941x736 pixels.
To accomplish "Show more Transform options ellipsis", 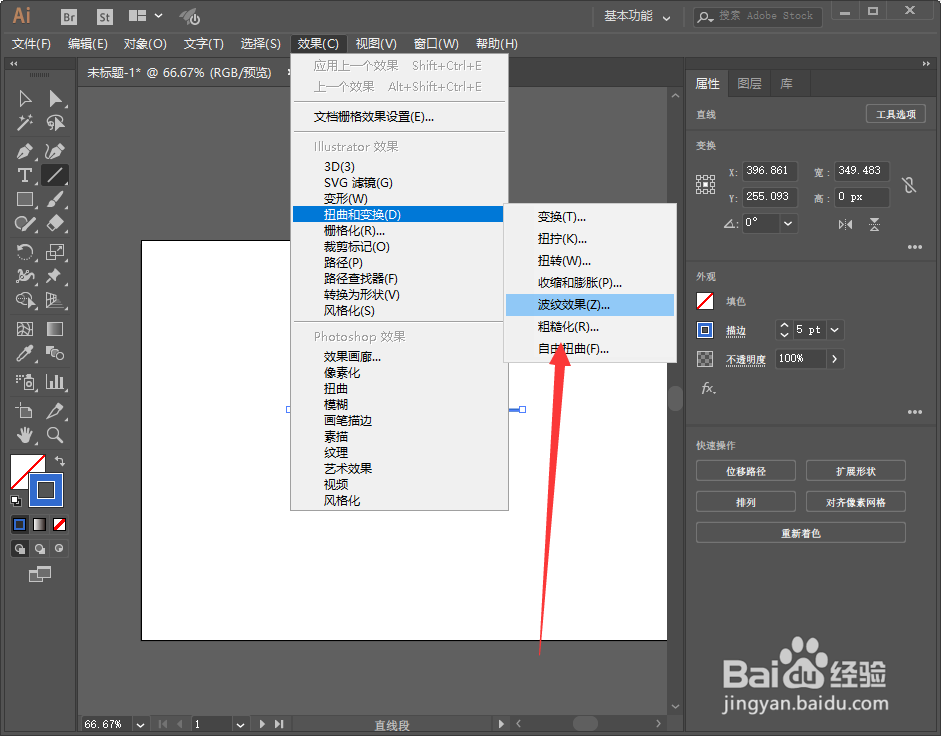I will (x=915, y=247).
